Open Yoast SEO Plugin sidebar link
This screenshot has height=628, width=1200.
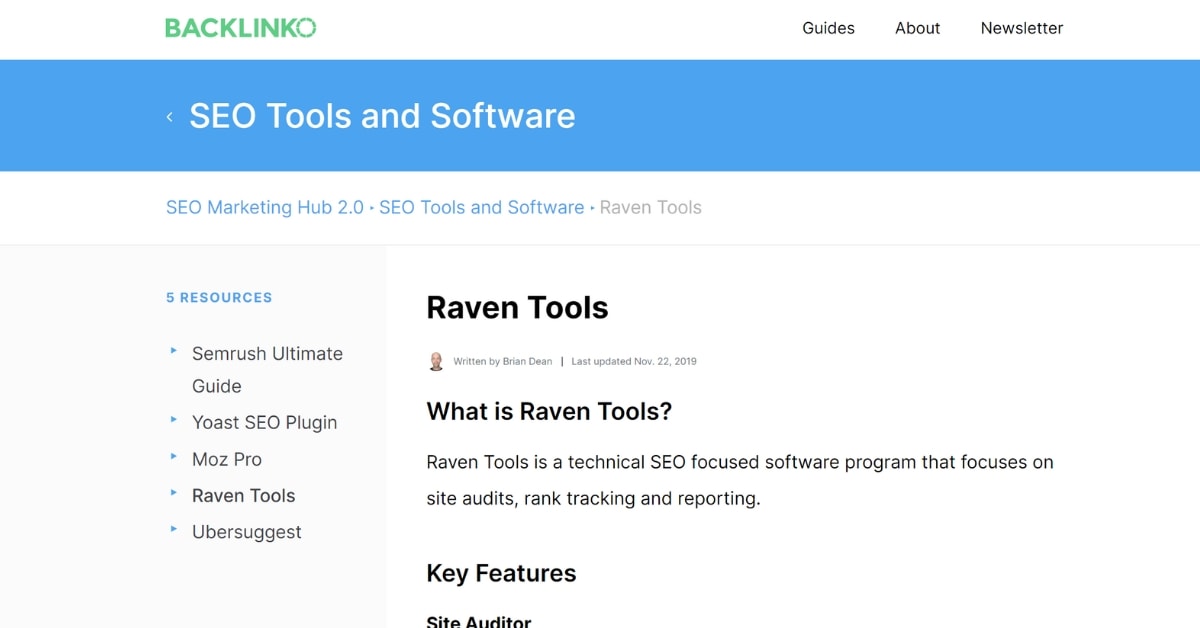[x=264, y=422]
